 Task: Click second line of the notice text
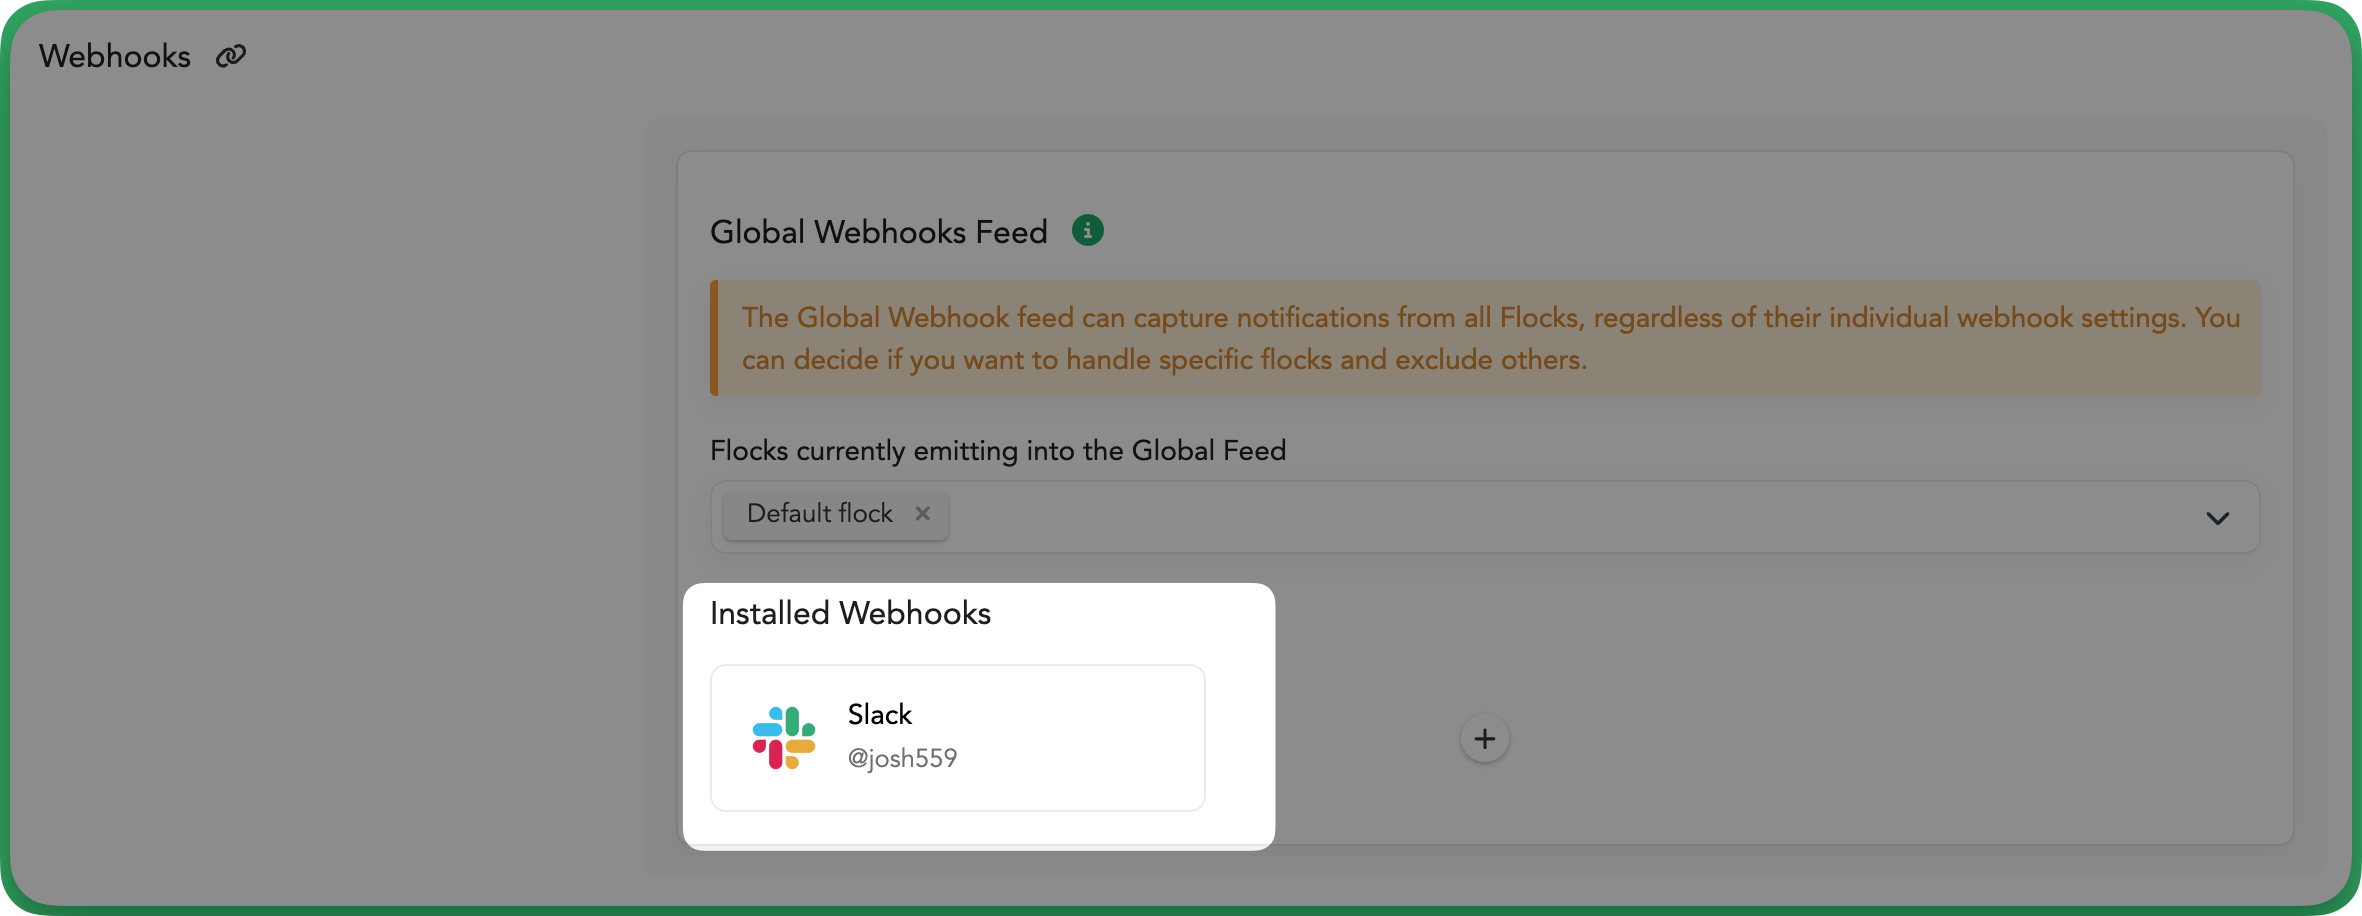[x=1164, y=360]
